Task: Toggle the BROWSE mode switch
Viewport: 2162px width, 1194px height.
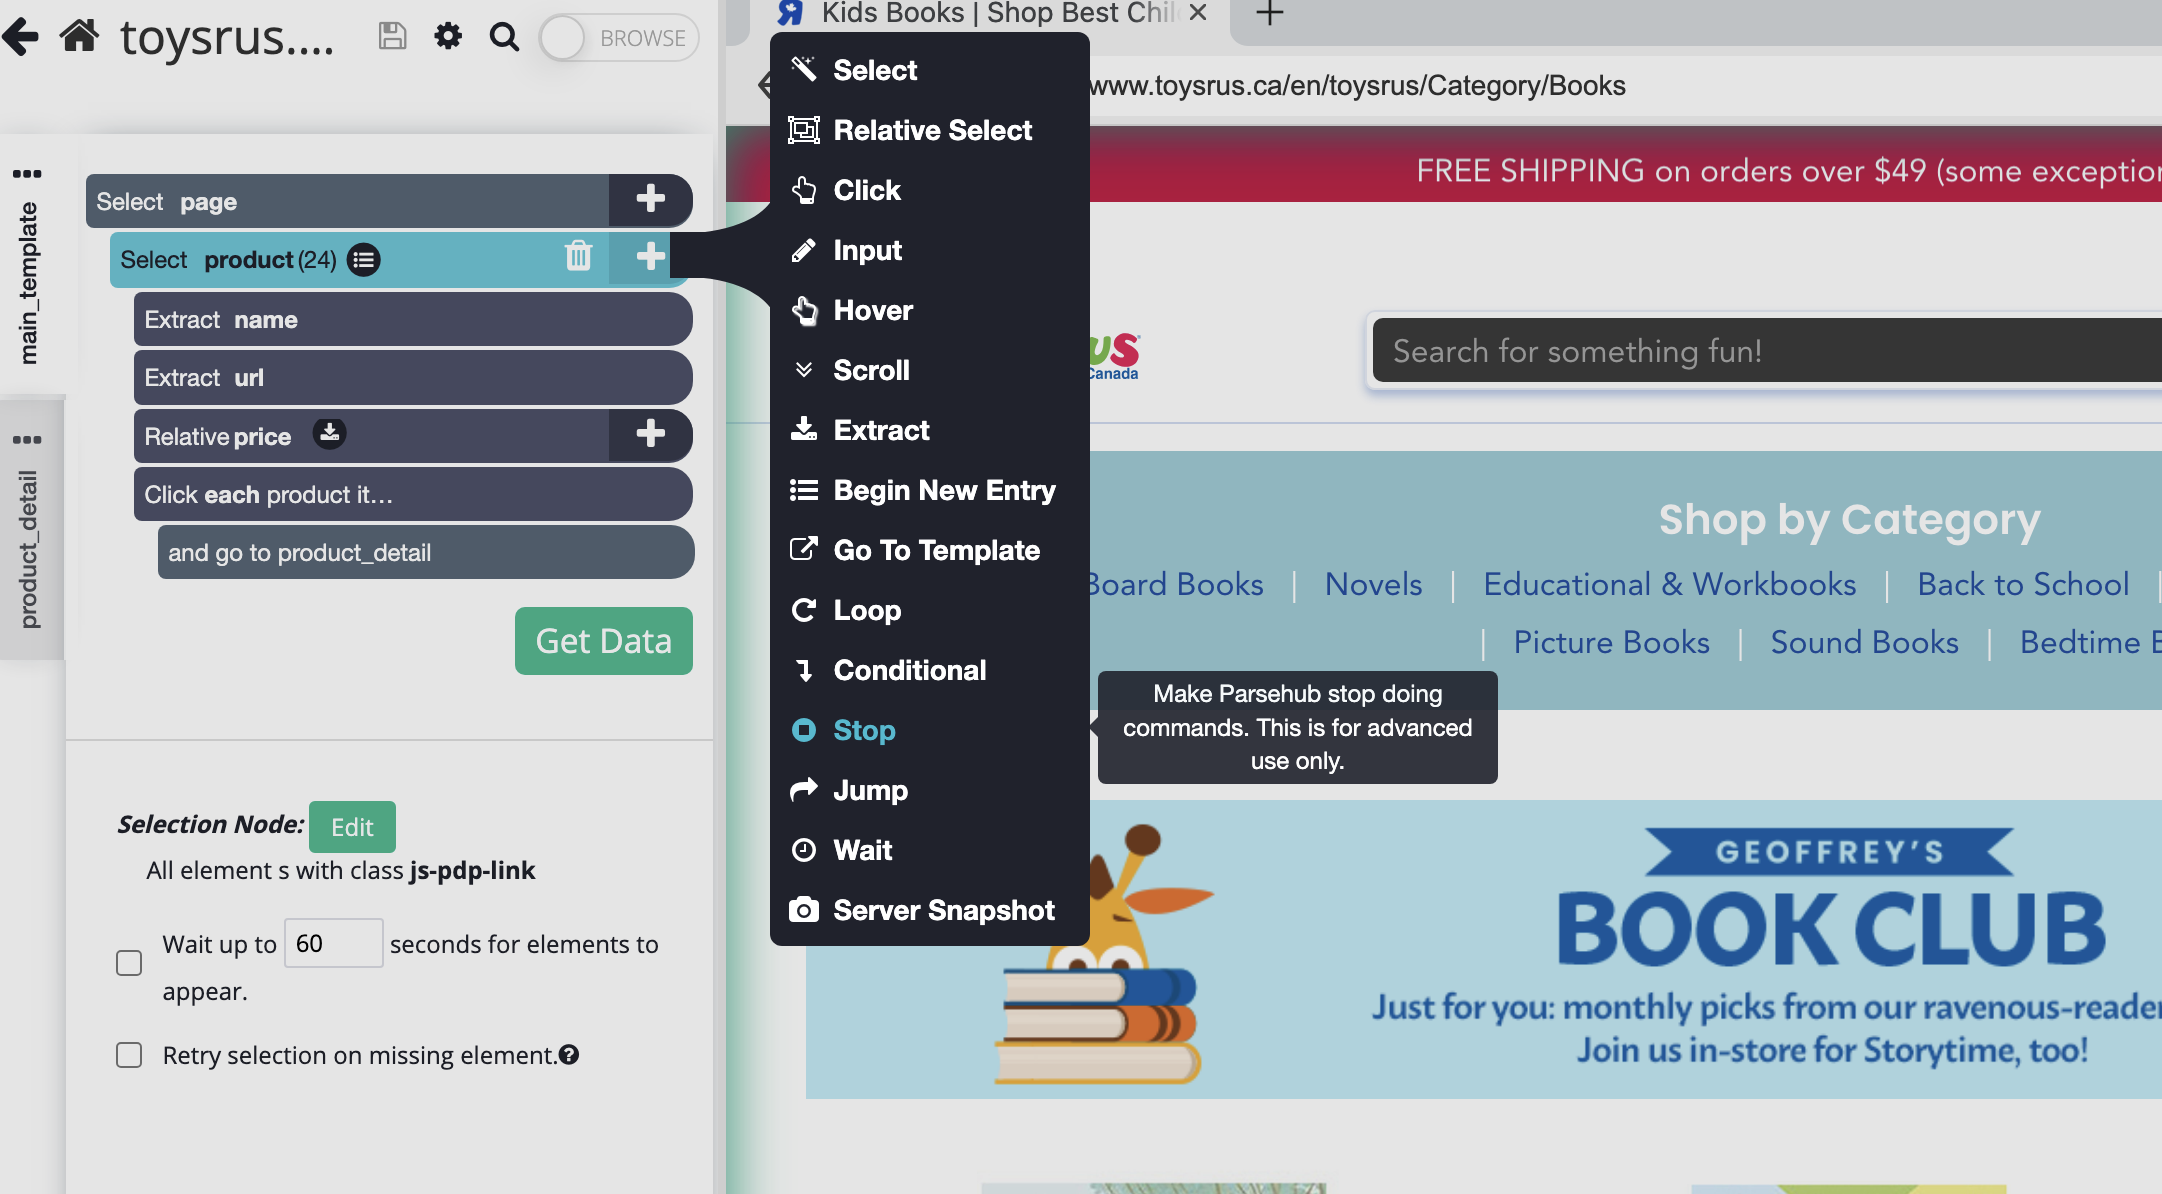Action: (619, 38)
